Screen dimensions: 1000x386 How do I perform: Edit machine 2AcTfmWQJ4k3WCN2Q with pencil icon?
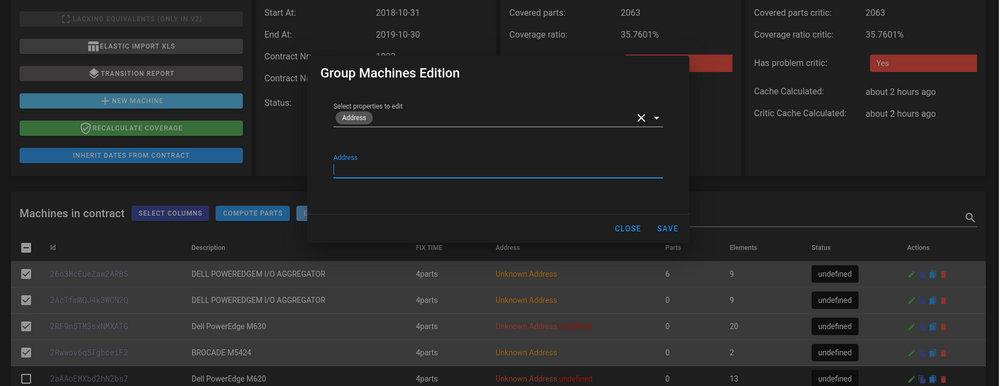tap(911, 301)
